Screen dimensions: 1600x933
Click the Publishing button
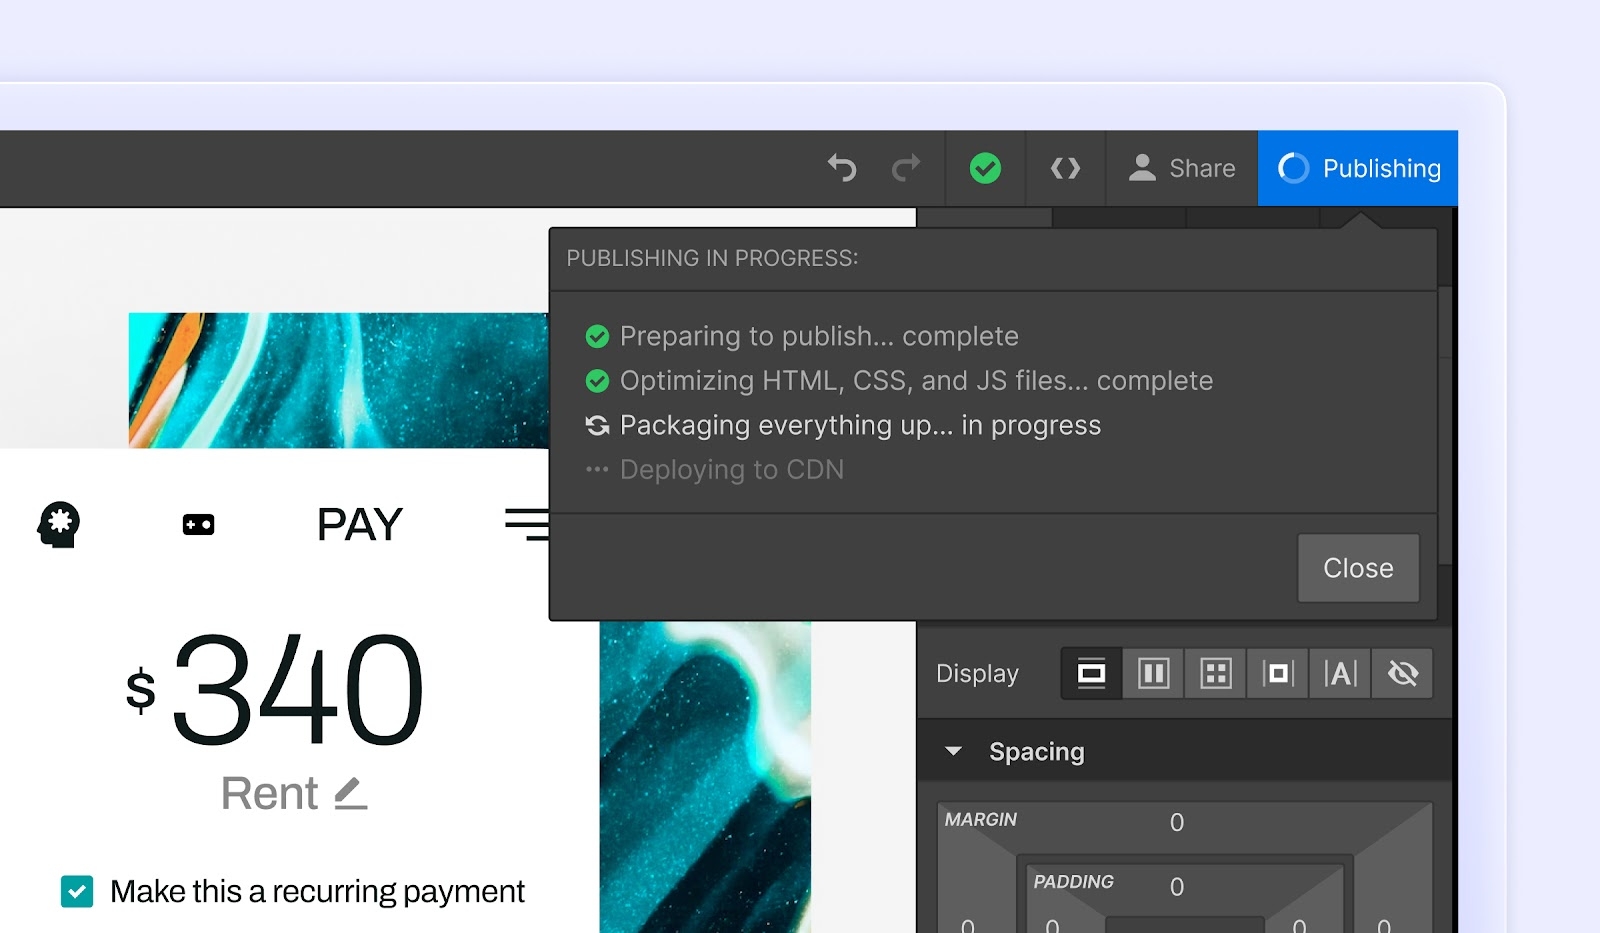[1358, 168]
